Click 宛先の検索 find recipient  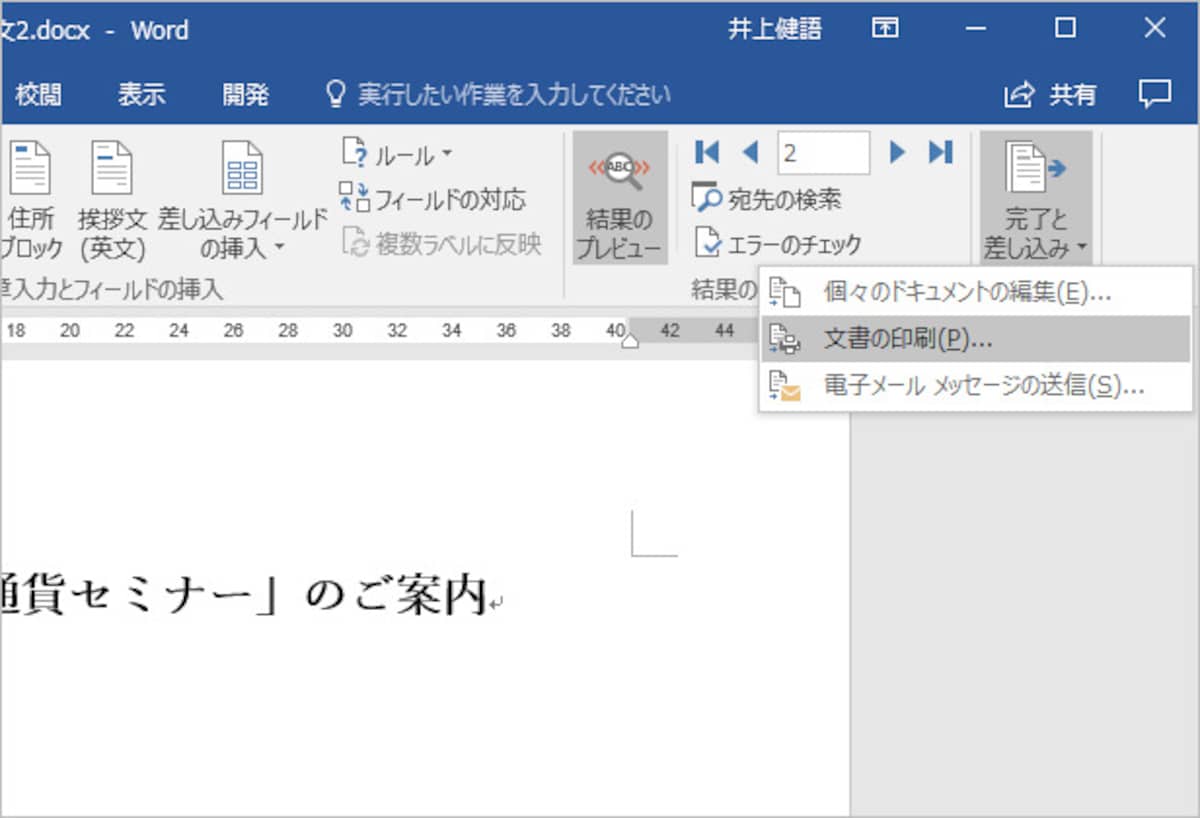(x=767, y=199)
